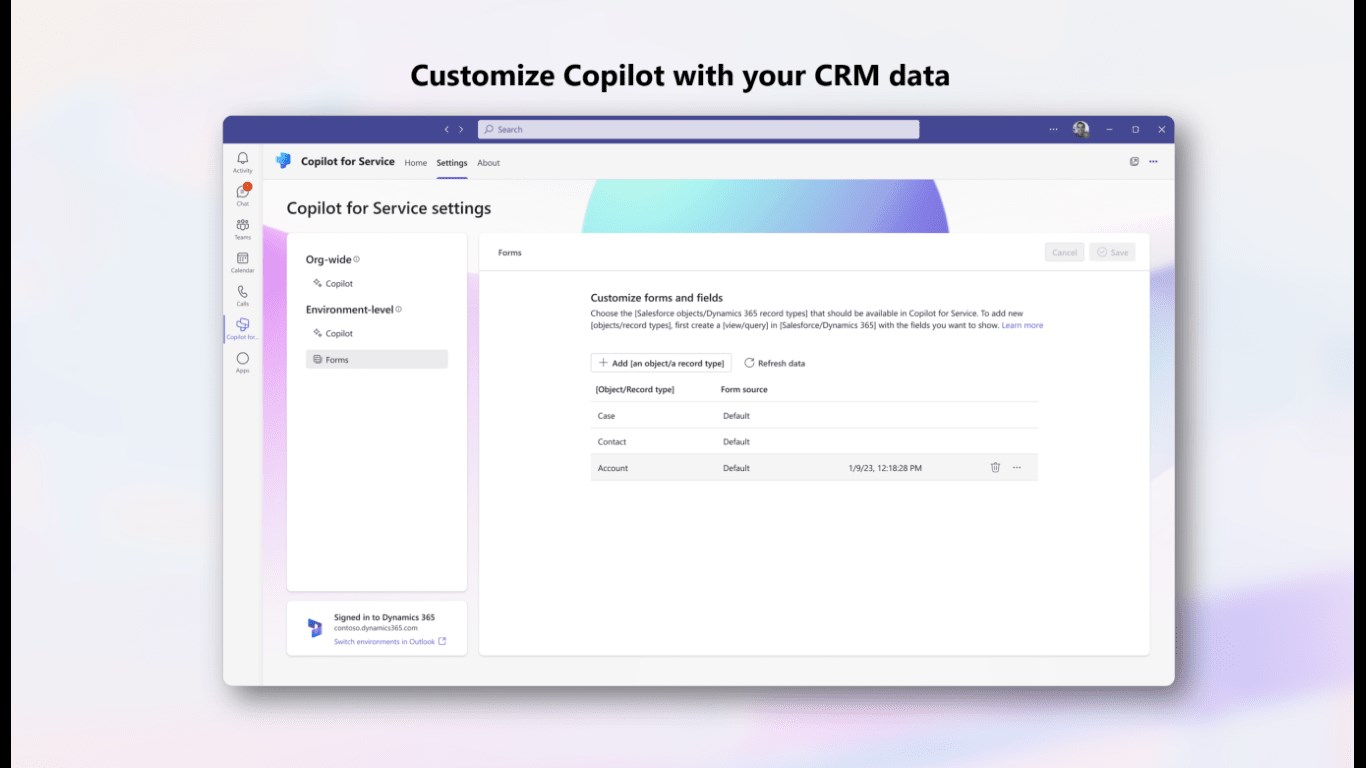Open the Calendar icon in sidebar
This screenshot has height=768, width=1366.
[x=242, y=262]
